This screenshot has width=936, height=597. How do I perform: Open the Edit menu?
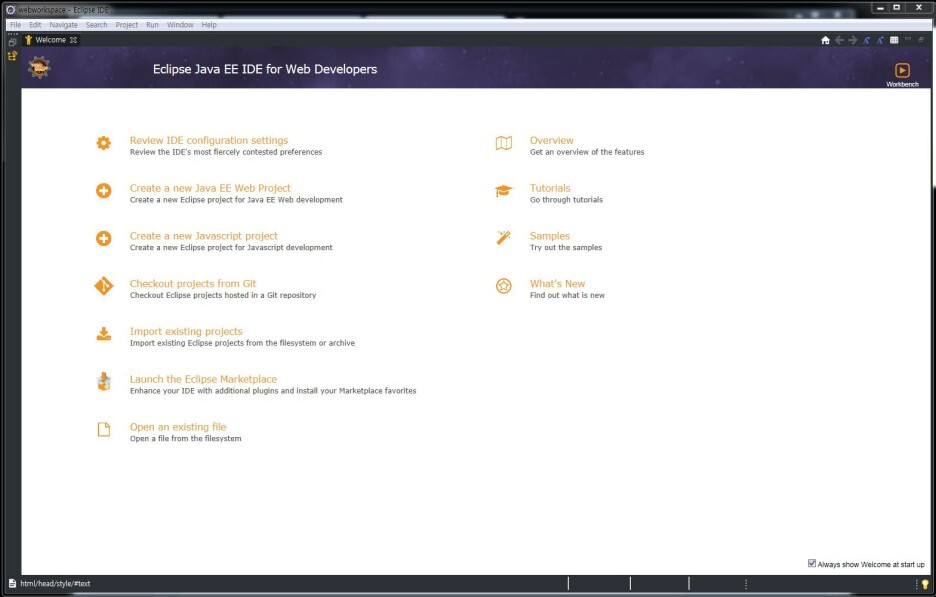tap(35, 25)
